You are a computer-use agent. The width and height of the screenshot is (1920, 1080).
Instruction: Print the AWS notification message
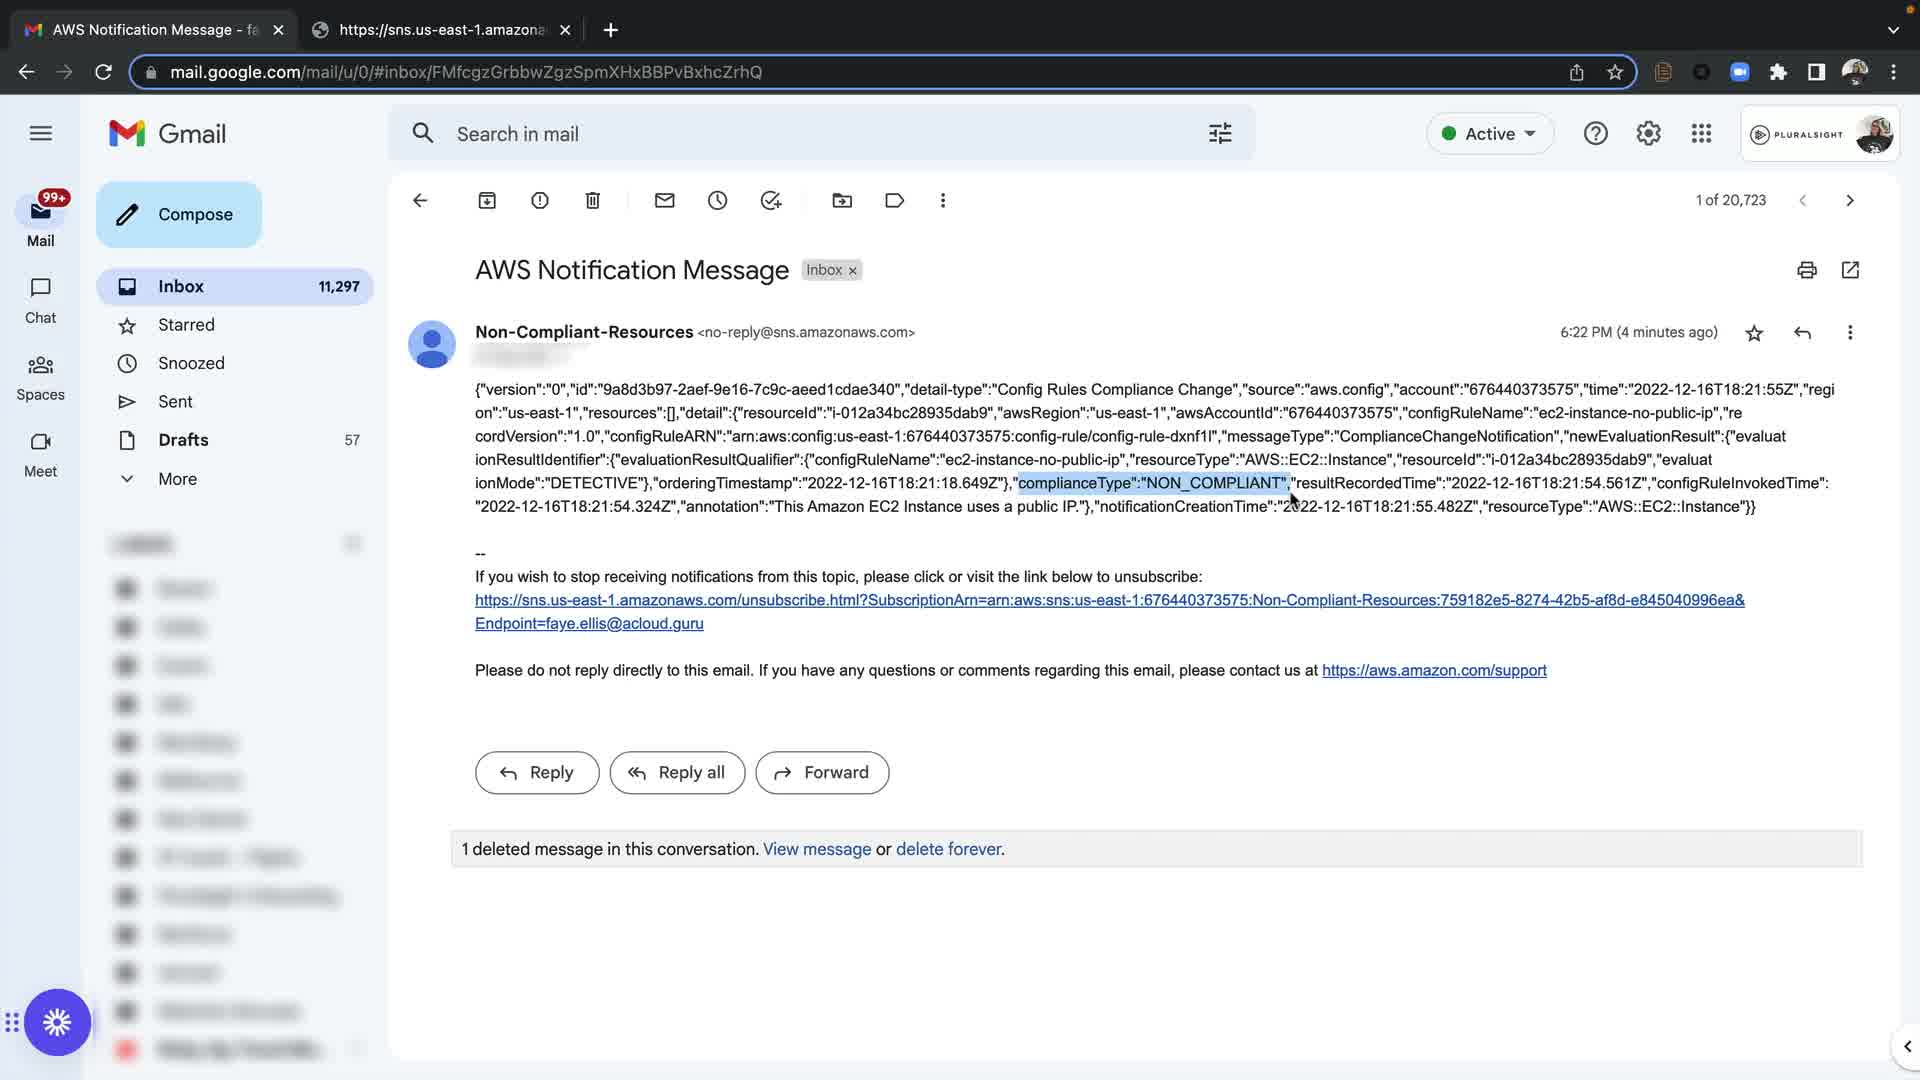point(1806,270)
